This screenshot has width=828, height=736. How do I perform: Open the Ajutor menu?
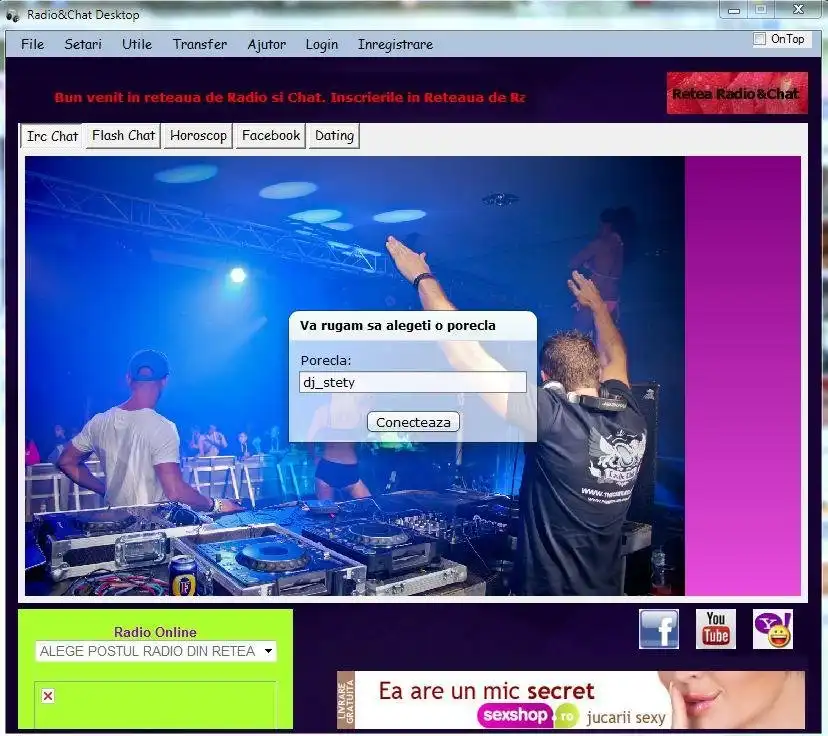pyautogui.click(x=267, y=44)
